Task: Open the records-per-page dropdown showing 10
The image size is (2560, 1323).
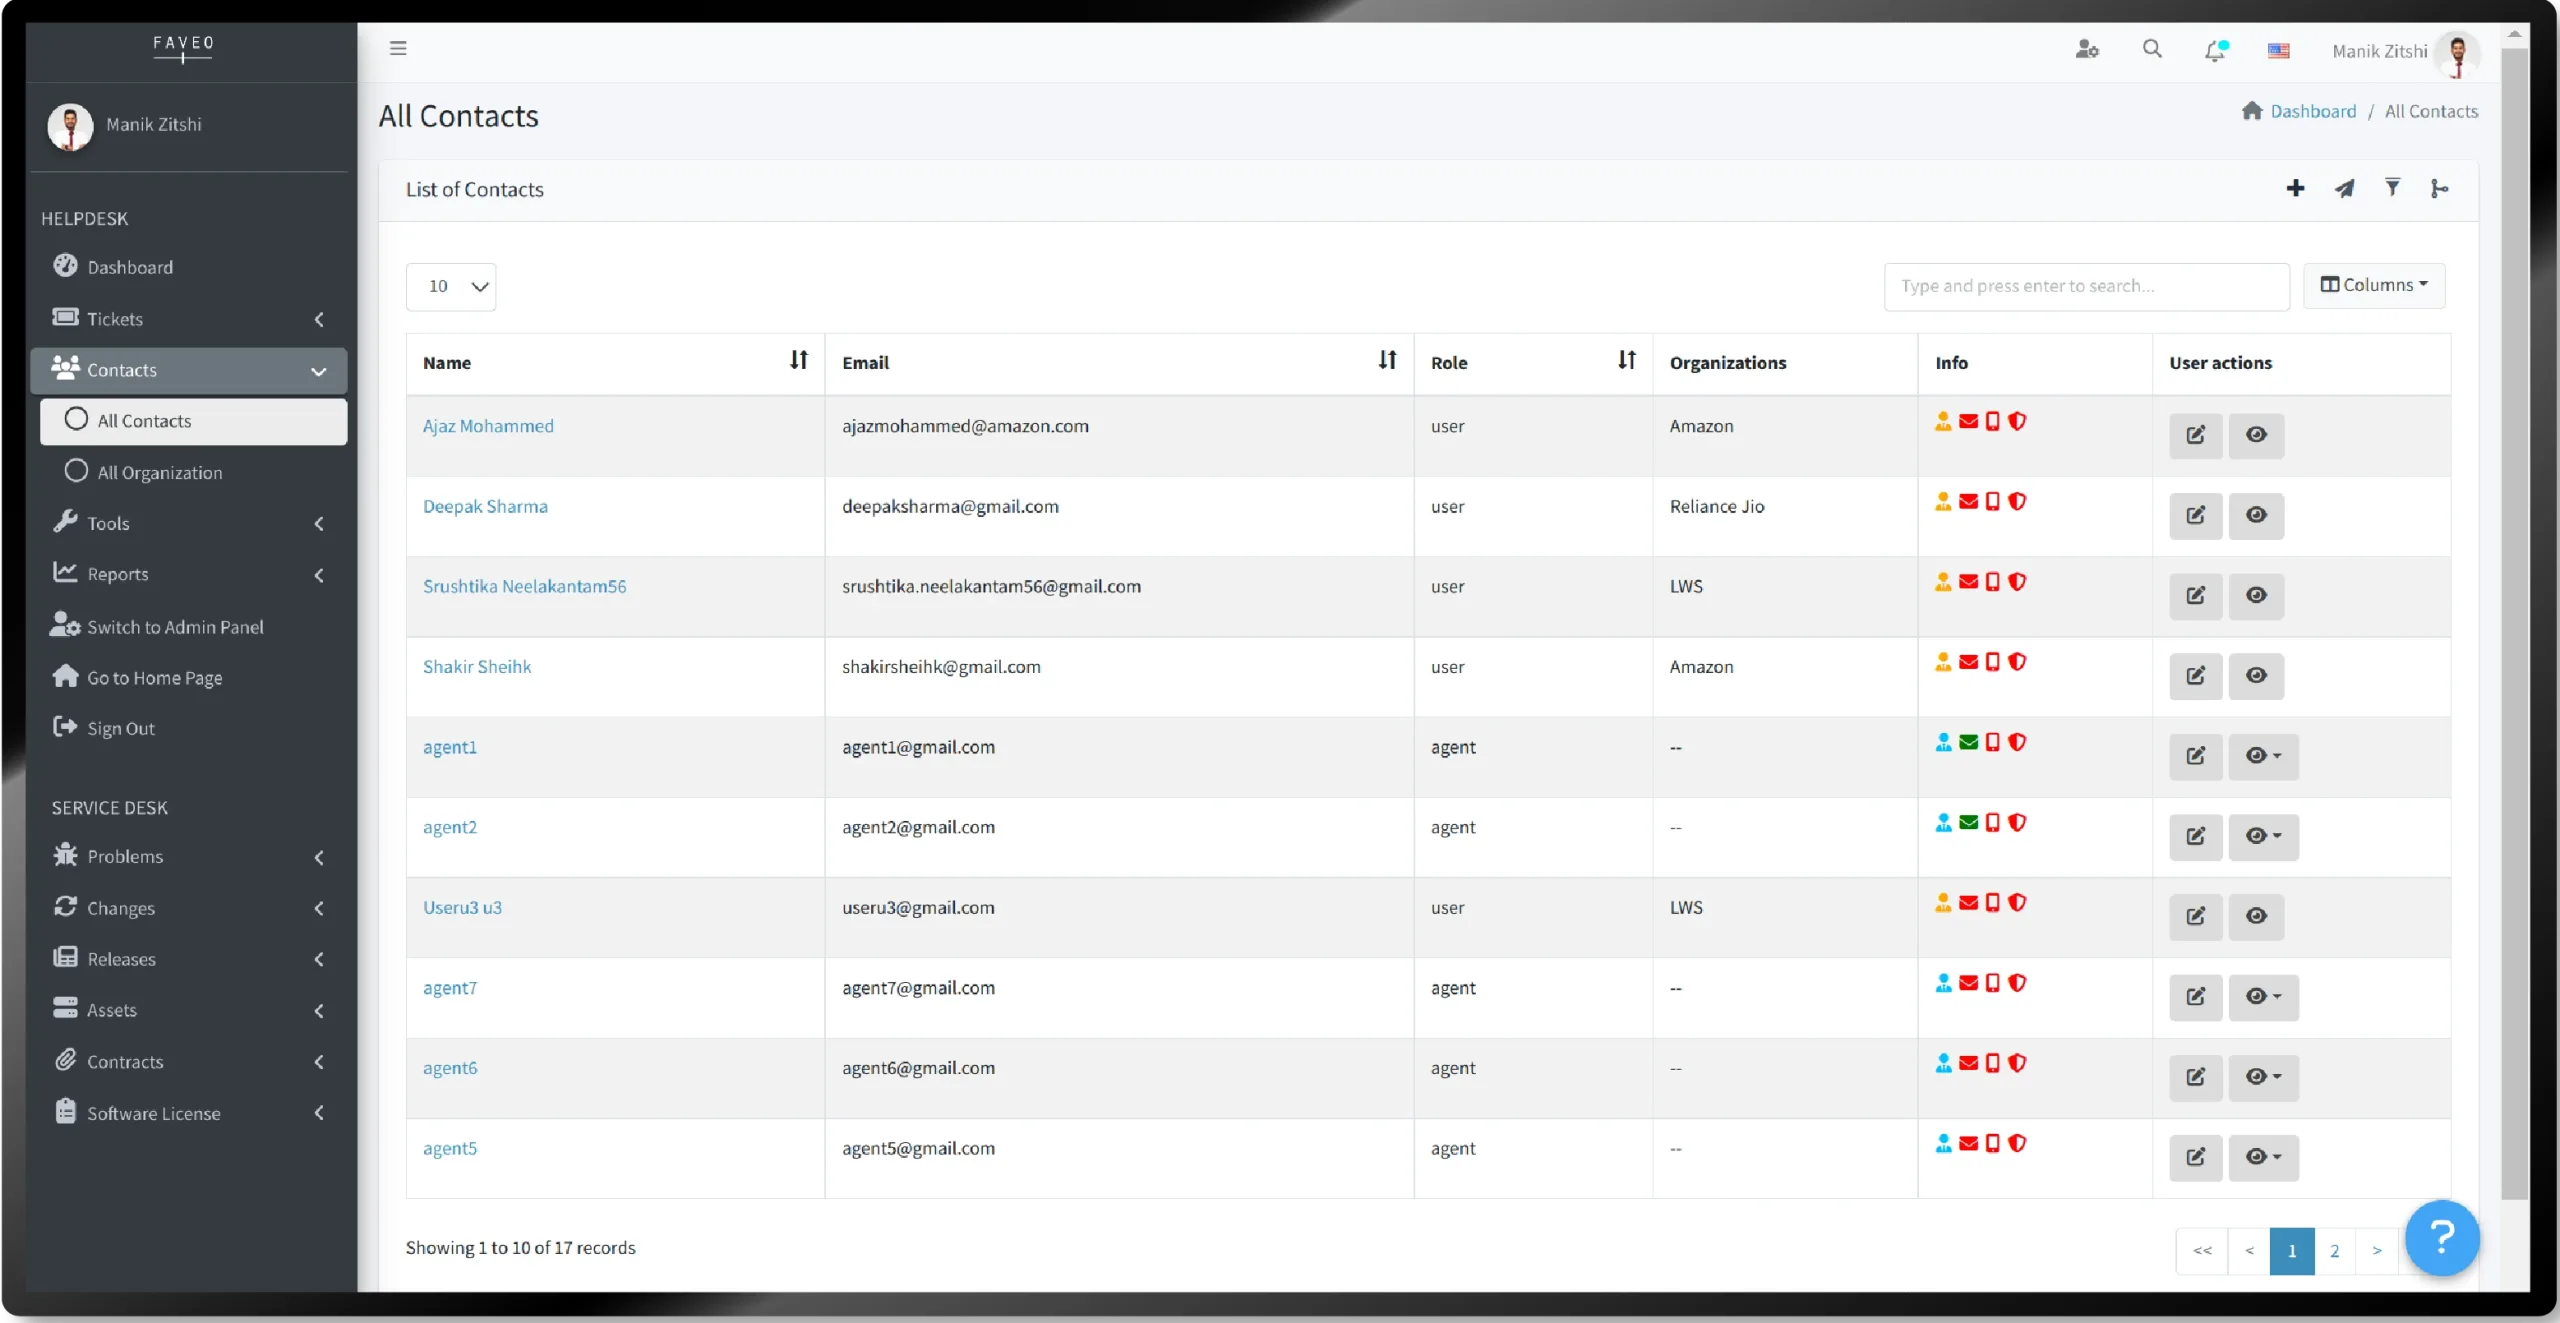Action: pos(451,286)
